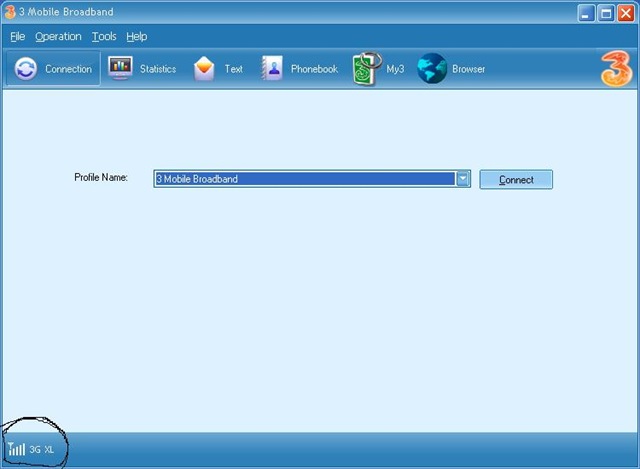Click the XL status bar label
This screenshot has height=469, width=640.
tap(49, 450)
